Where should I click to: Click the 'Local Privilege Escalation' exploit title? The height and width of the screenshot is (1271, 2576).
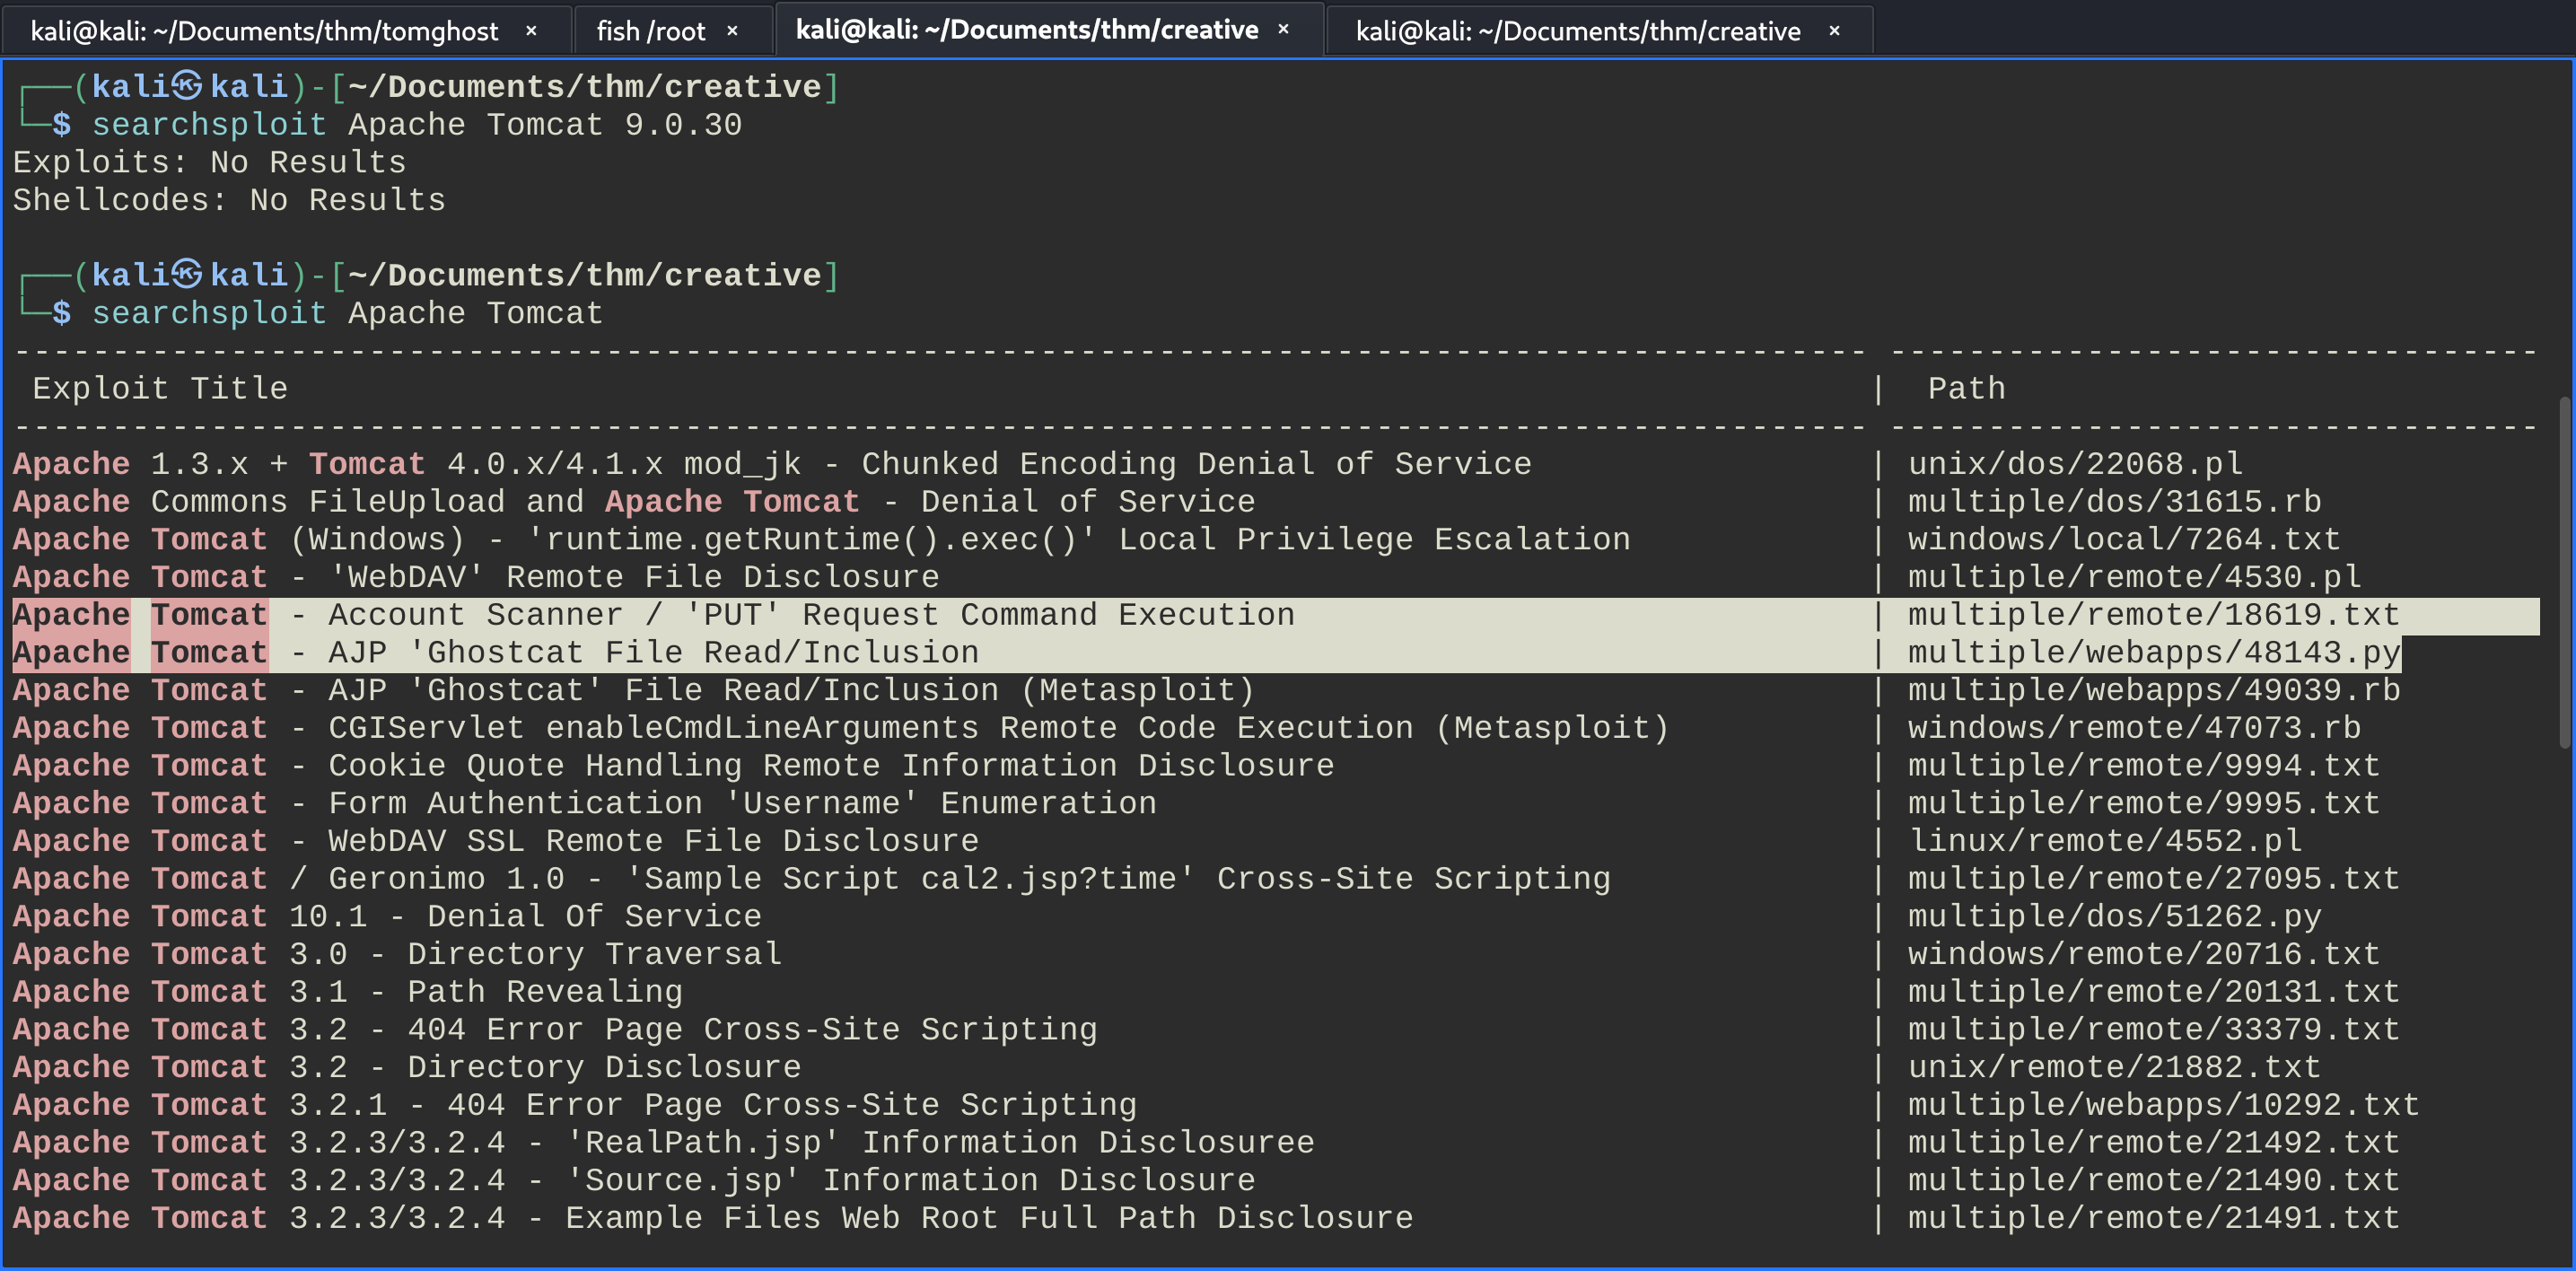click(821, 539)
